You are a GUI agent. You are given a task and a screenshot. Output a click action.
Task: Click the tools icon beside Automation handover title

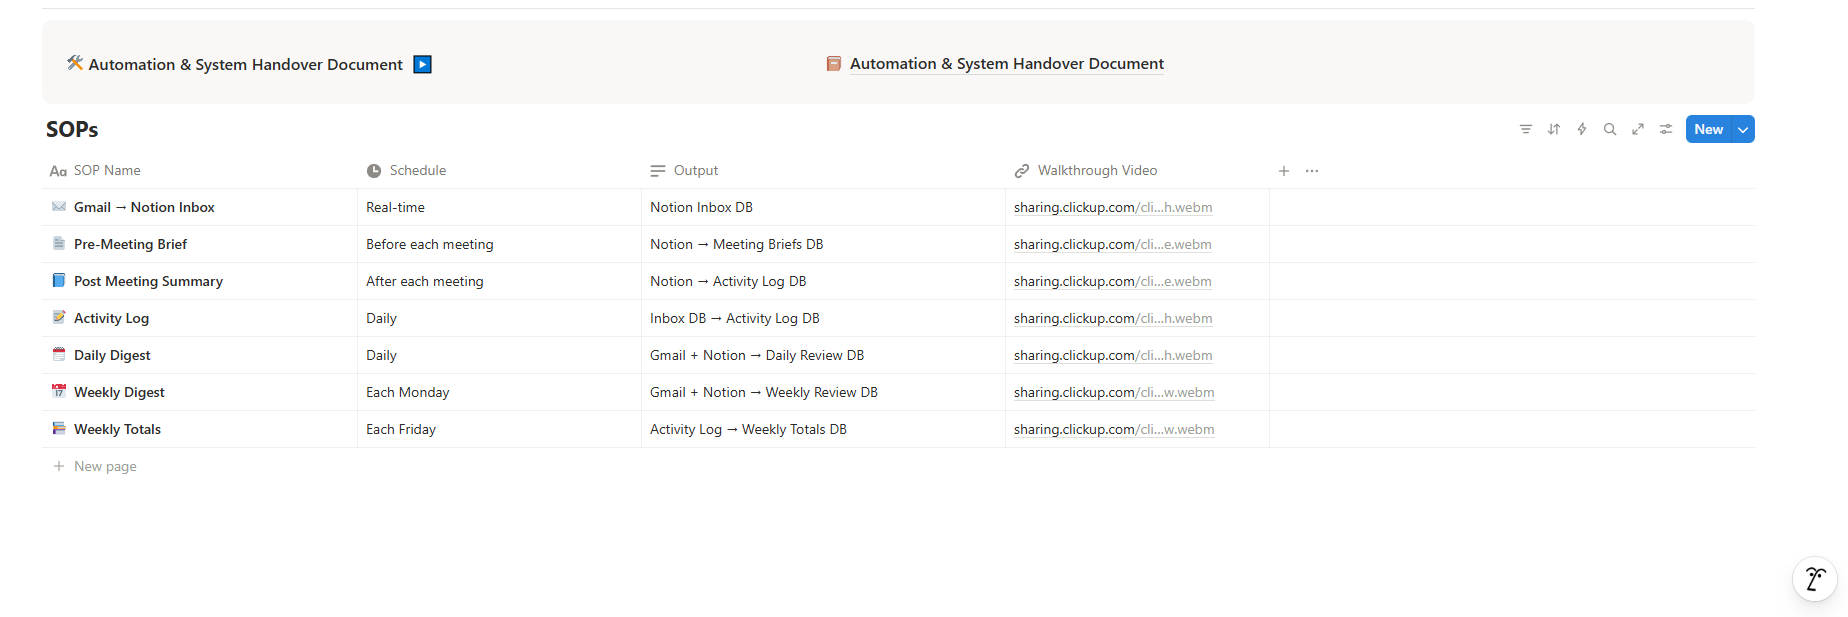click(x=75, y=63)
